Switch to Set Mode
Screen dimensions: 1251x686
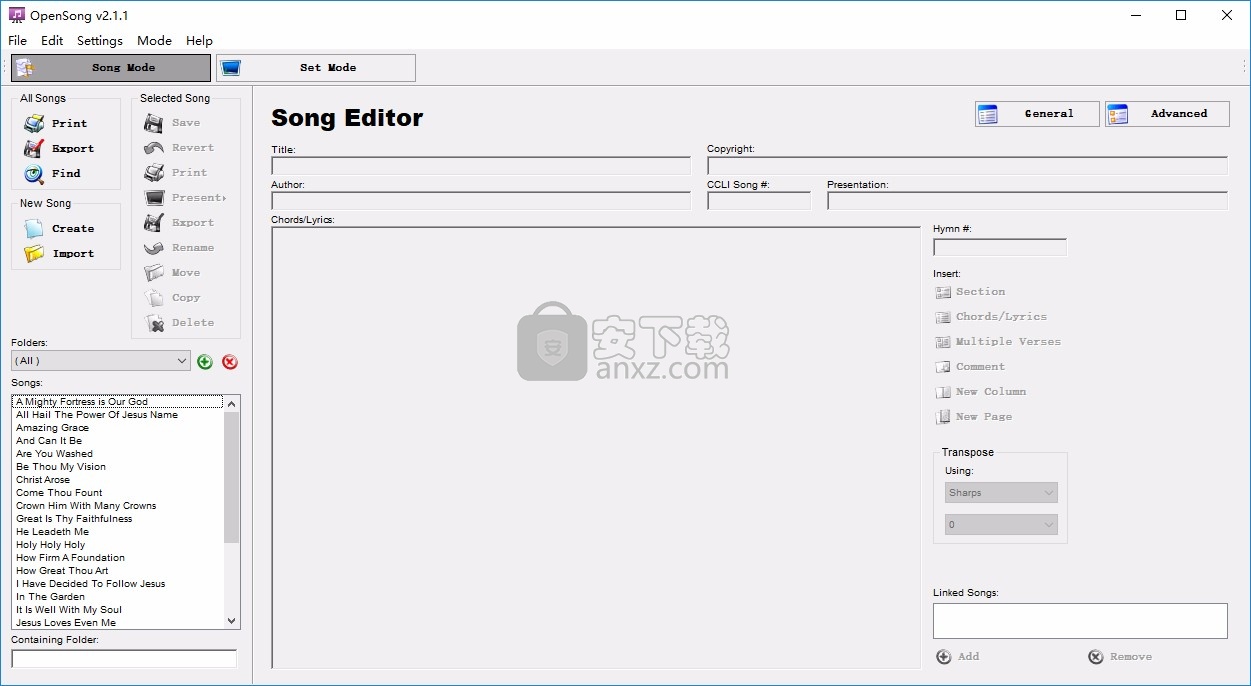(316, 68)
